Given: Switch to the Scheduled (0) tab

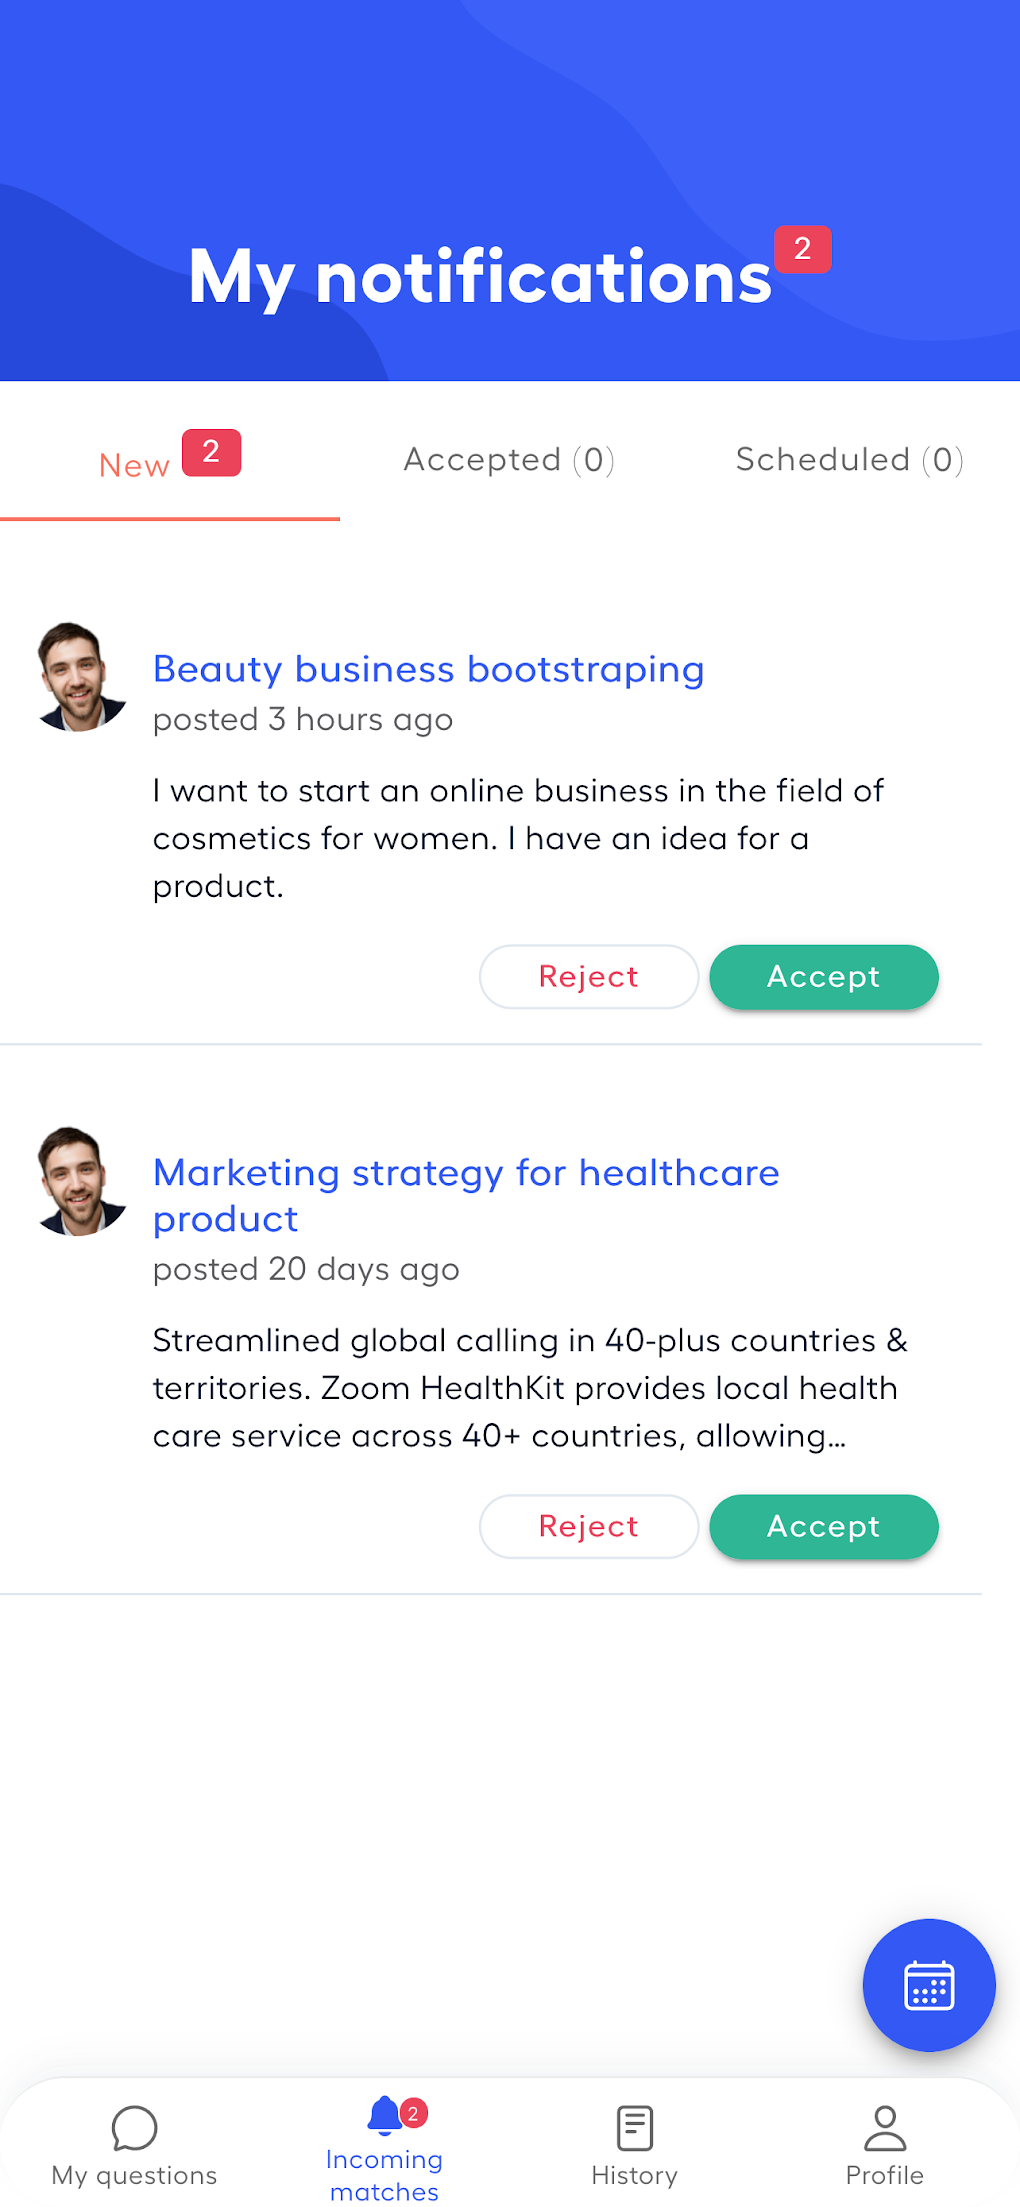Looking at the screenshot, I should tap(849, 460).
